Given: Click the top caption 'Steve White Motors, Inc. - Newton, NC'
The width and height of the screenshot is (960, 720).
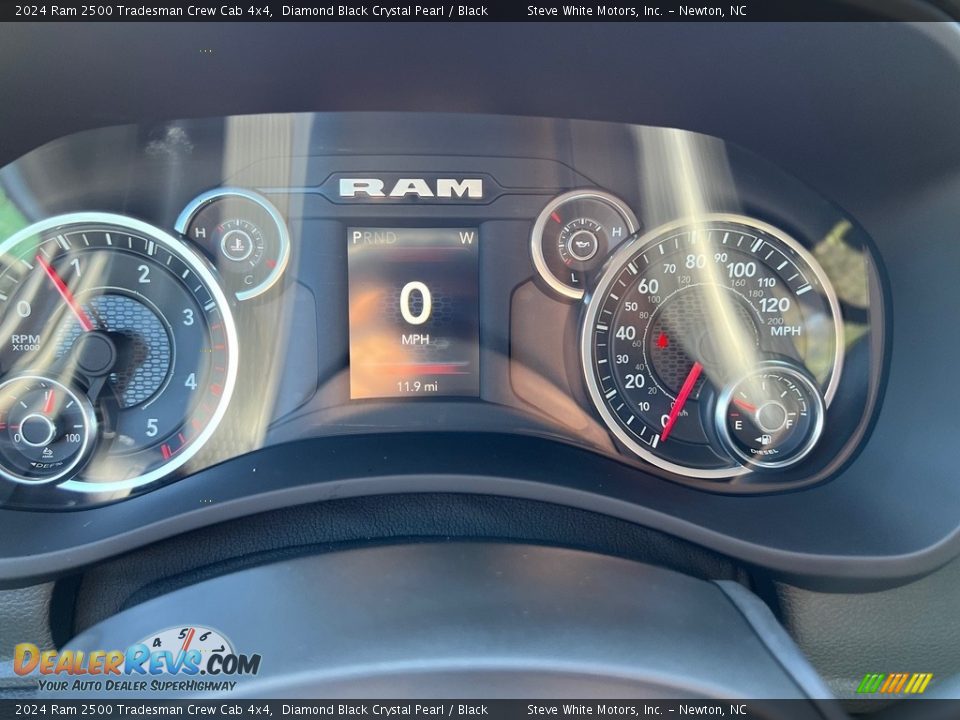Looking at the screenshot, I should tap(637, 10).
